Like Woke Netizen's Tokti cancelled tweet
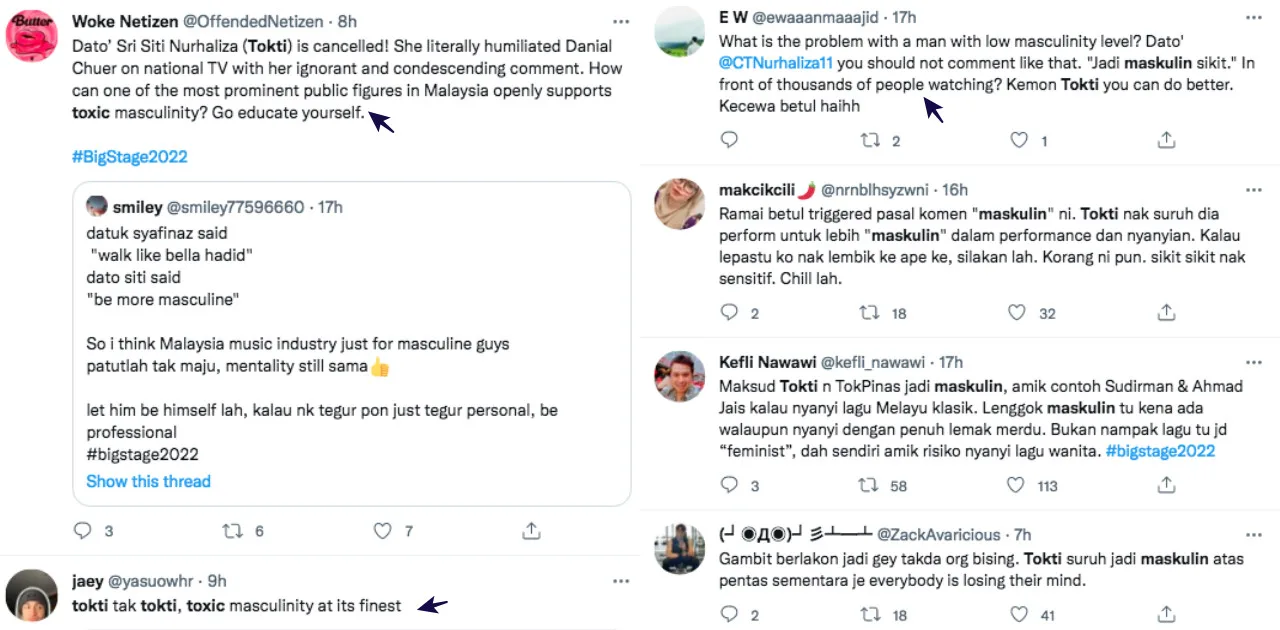 (x=382, y=531)
